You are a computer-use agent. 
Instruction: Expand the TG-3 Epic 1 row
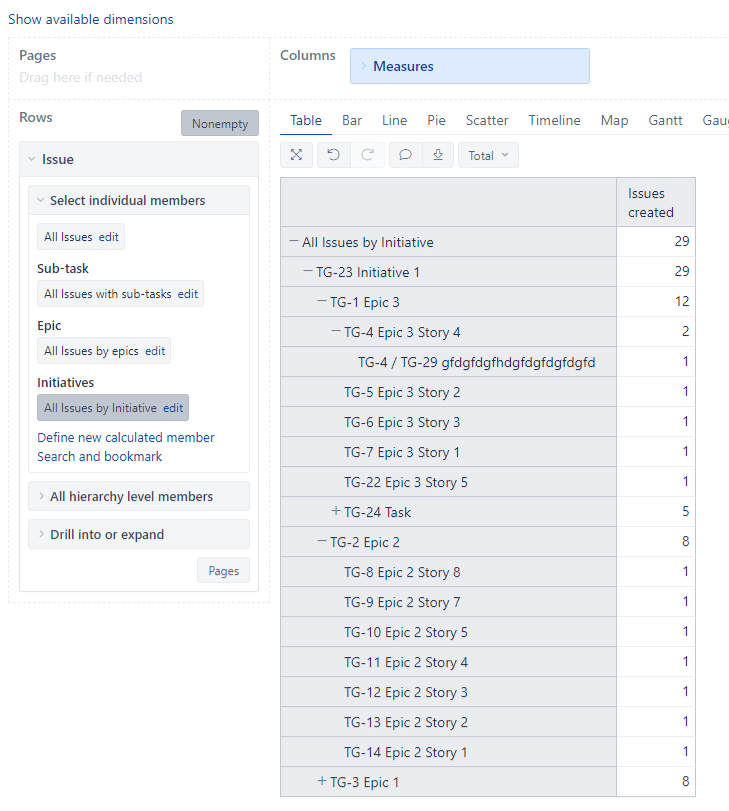tap(322, 782)
